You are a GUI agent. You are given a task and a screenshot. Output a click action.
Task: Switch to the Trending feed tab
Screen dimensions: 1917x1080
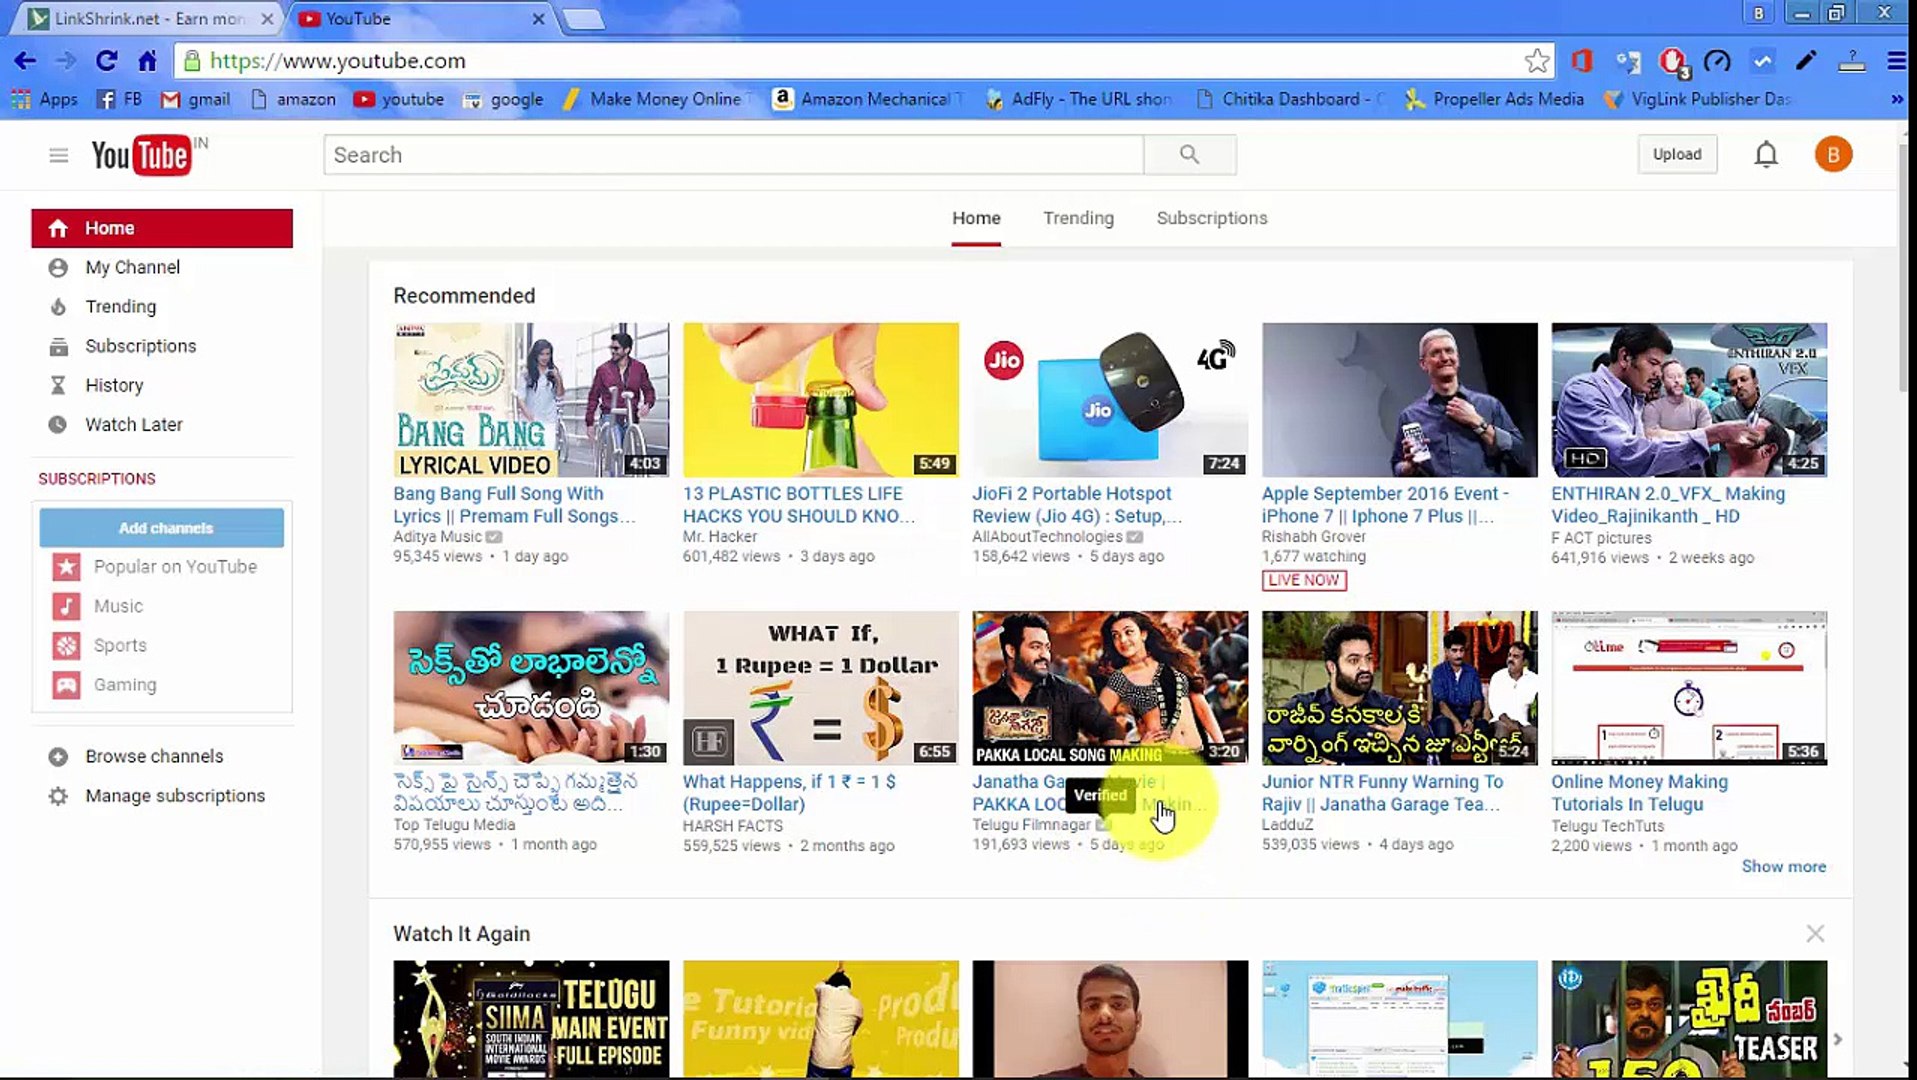[1078, 218]
